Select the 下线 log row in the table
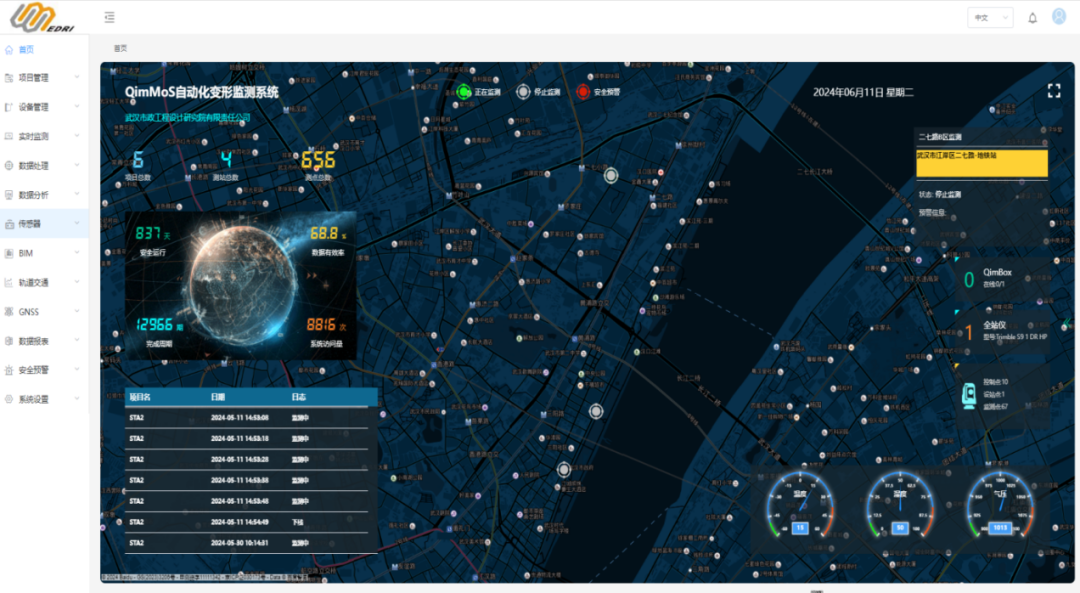 pos(250,523)
